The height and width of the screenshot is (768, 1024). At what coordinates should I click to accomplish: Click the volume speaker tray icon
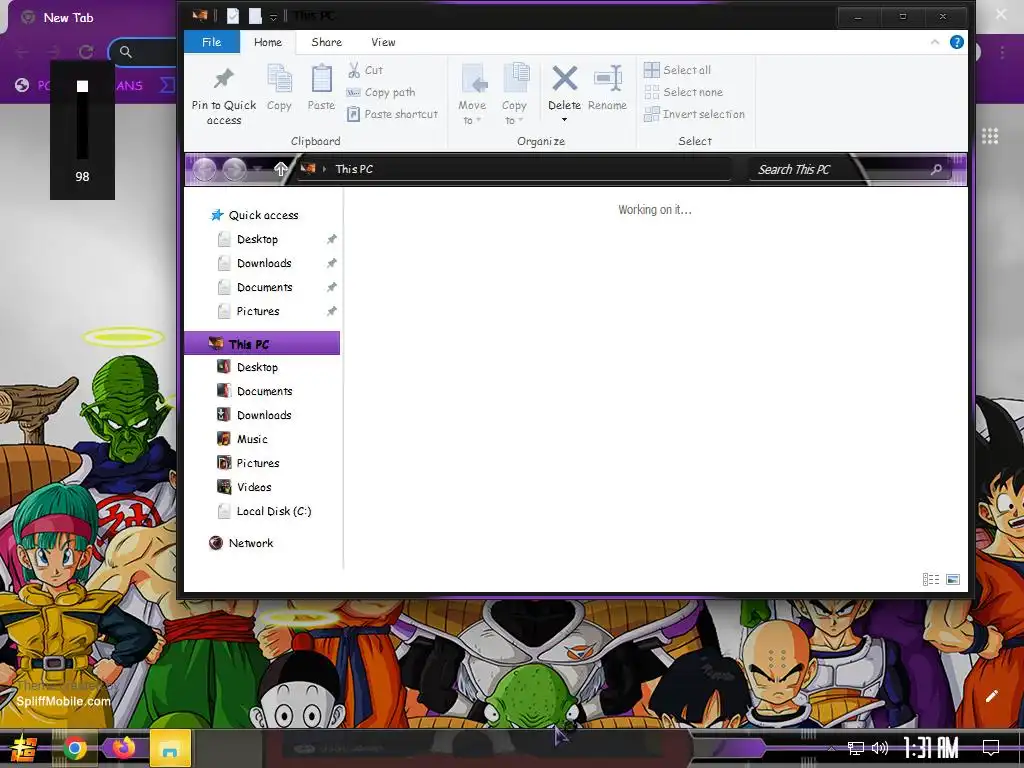(x=880, y=748)
